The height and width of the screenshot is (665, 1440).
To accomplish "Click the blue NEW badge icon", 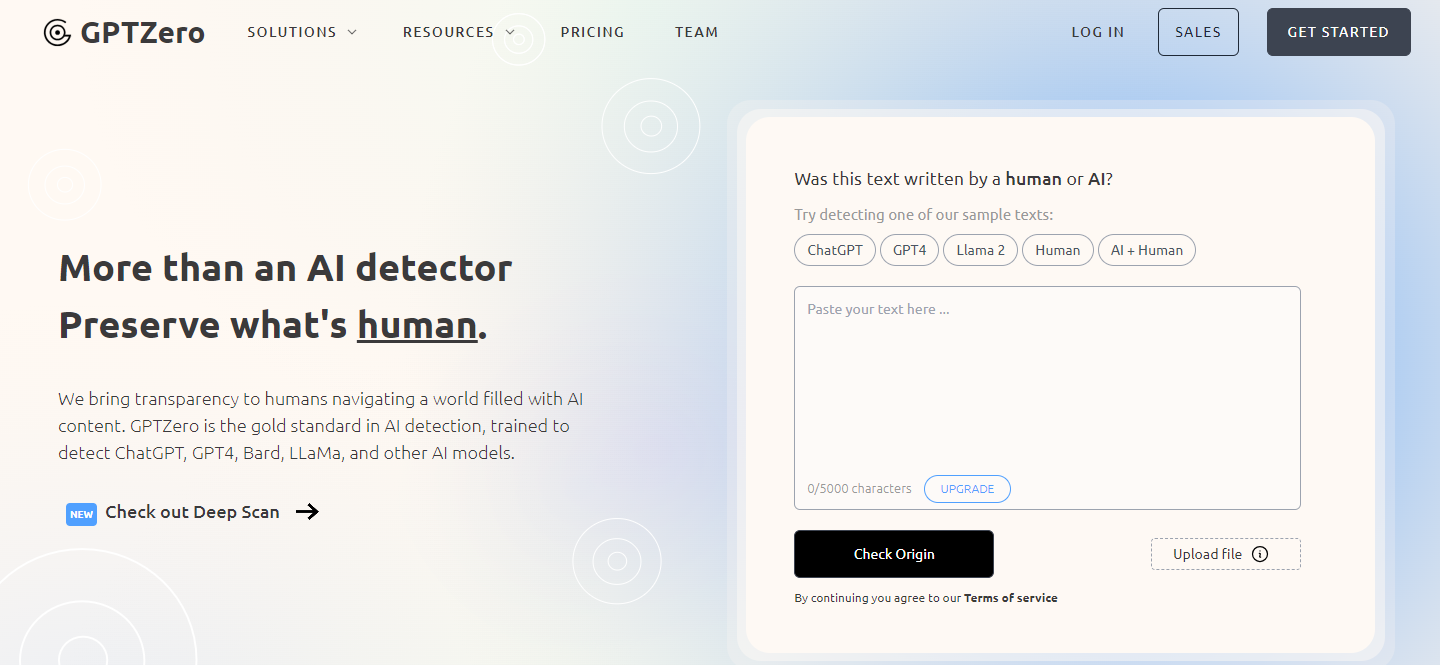I will (81, 514).
